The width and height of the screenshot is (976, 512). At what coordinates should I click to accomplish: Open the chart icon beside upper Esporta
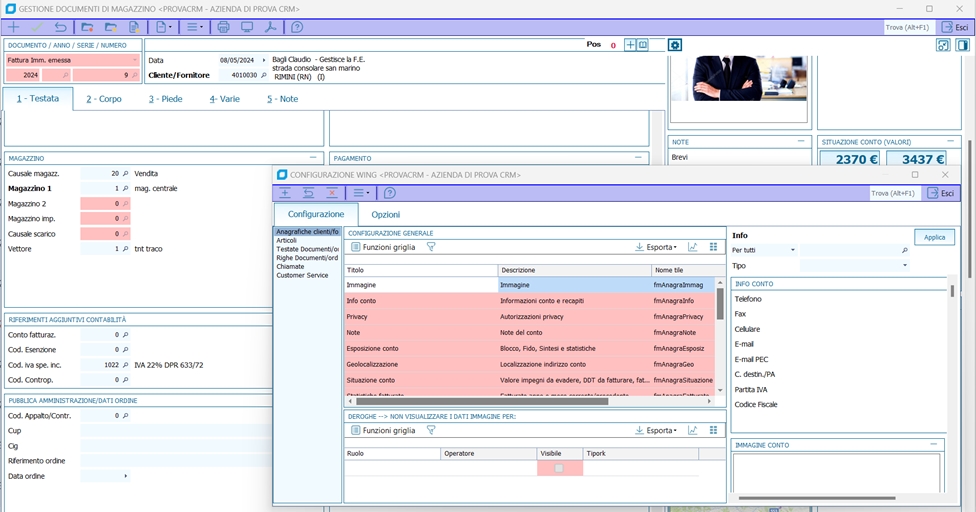tap(692, 247)
